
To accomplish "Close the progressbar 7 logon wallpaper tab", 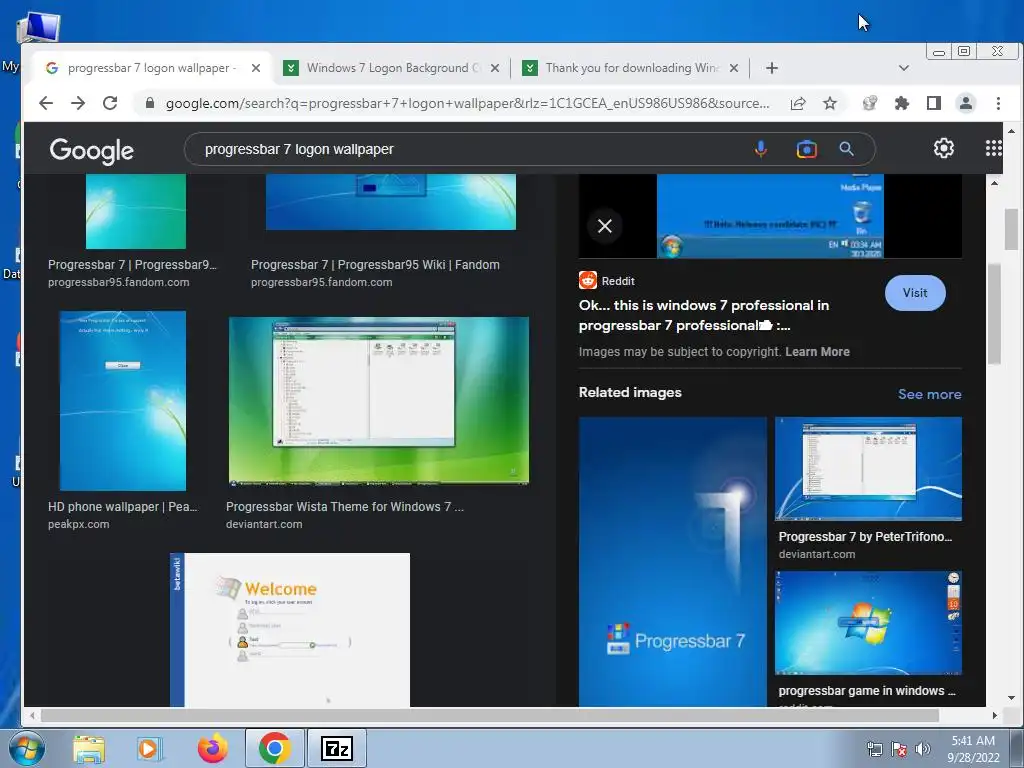I will [x=256, y=68].
